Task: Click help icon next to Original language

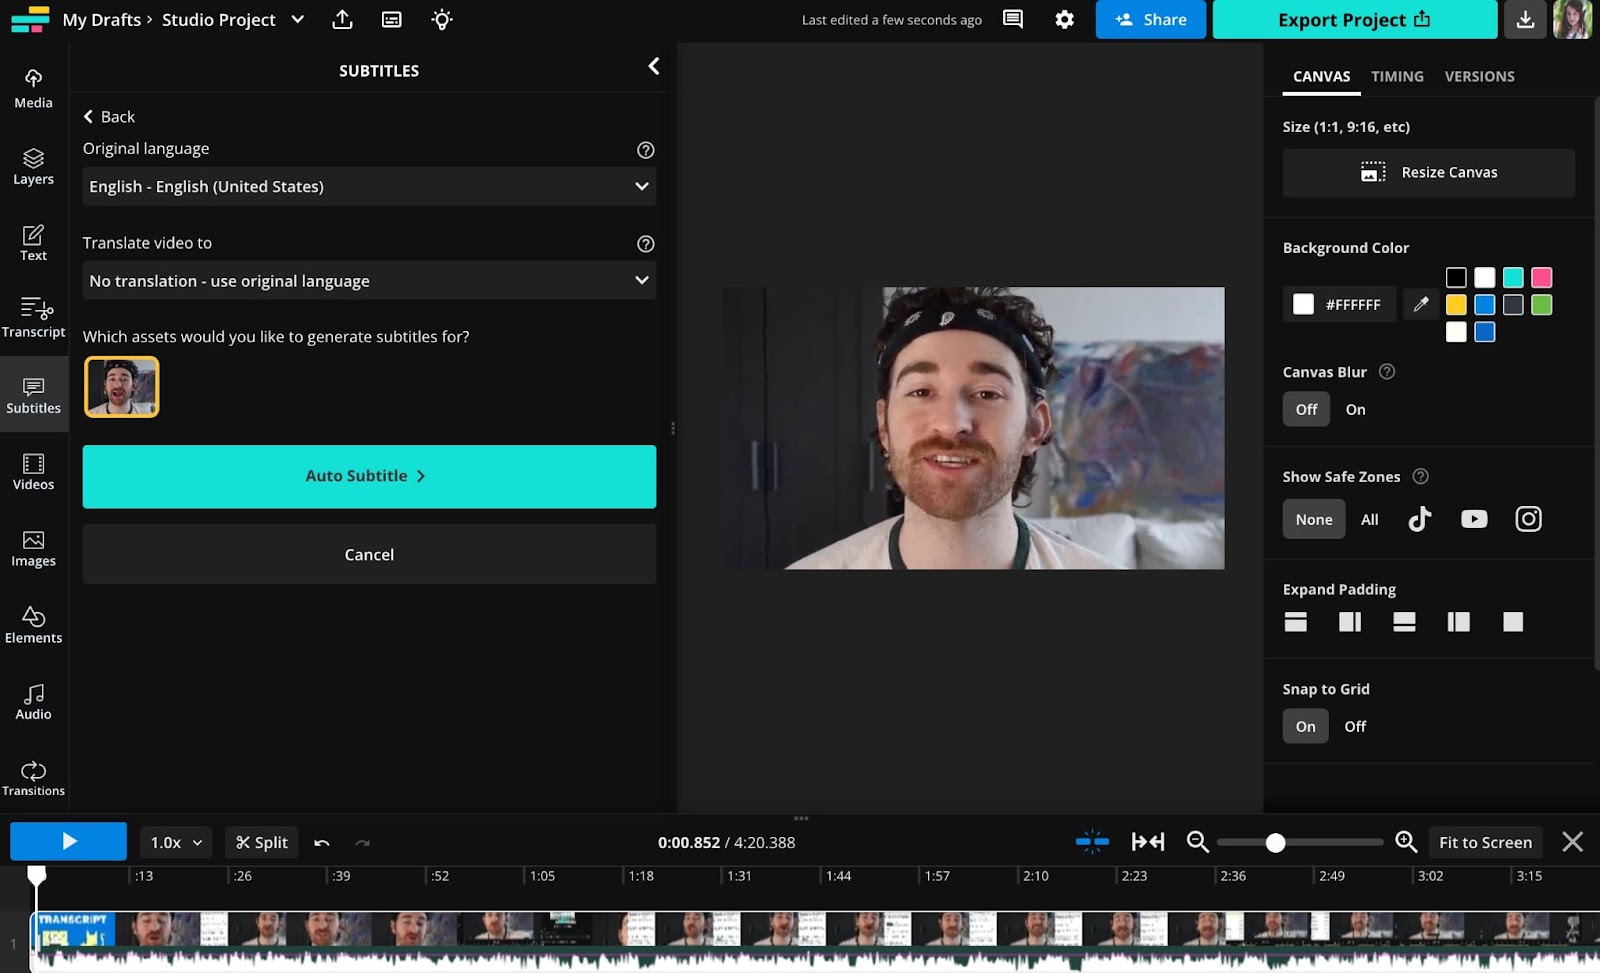Action: pyautogui.click(x=646, y=150)
